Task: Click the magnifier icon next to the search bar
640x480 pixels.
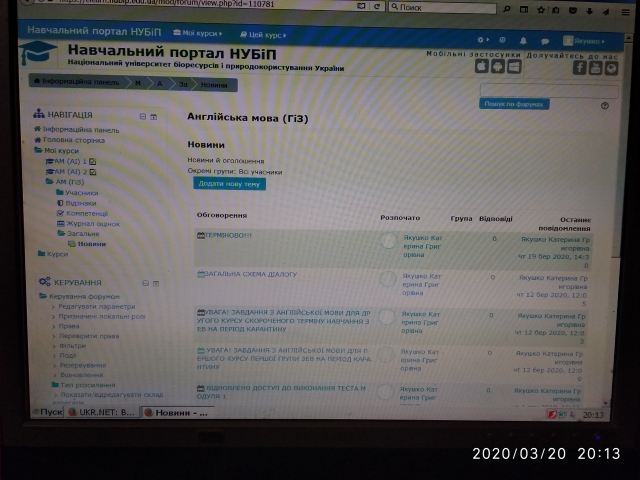Action: pos(507,9)
